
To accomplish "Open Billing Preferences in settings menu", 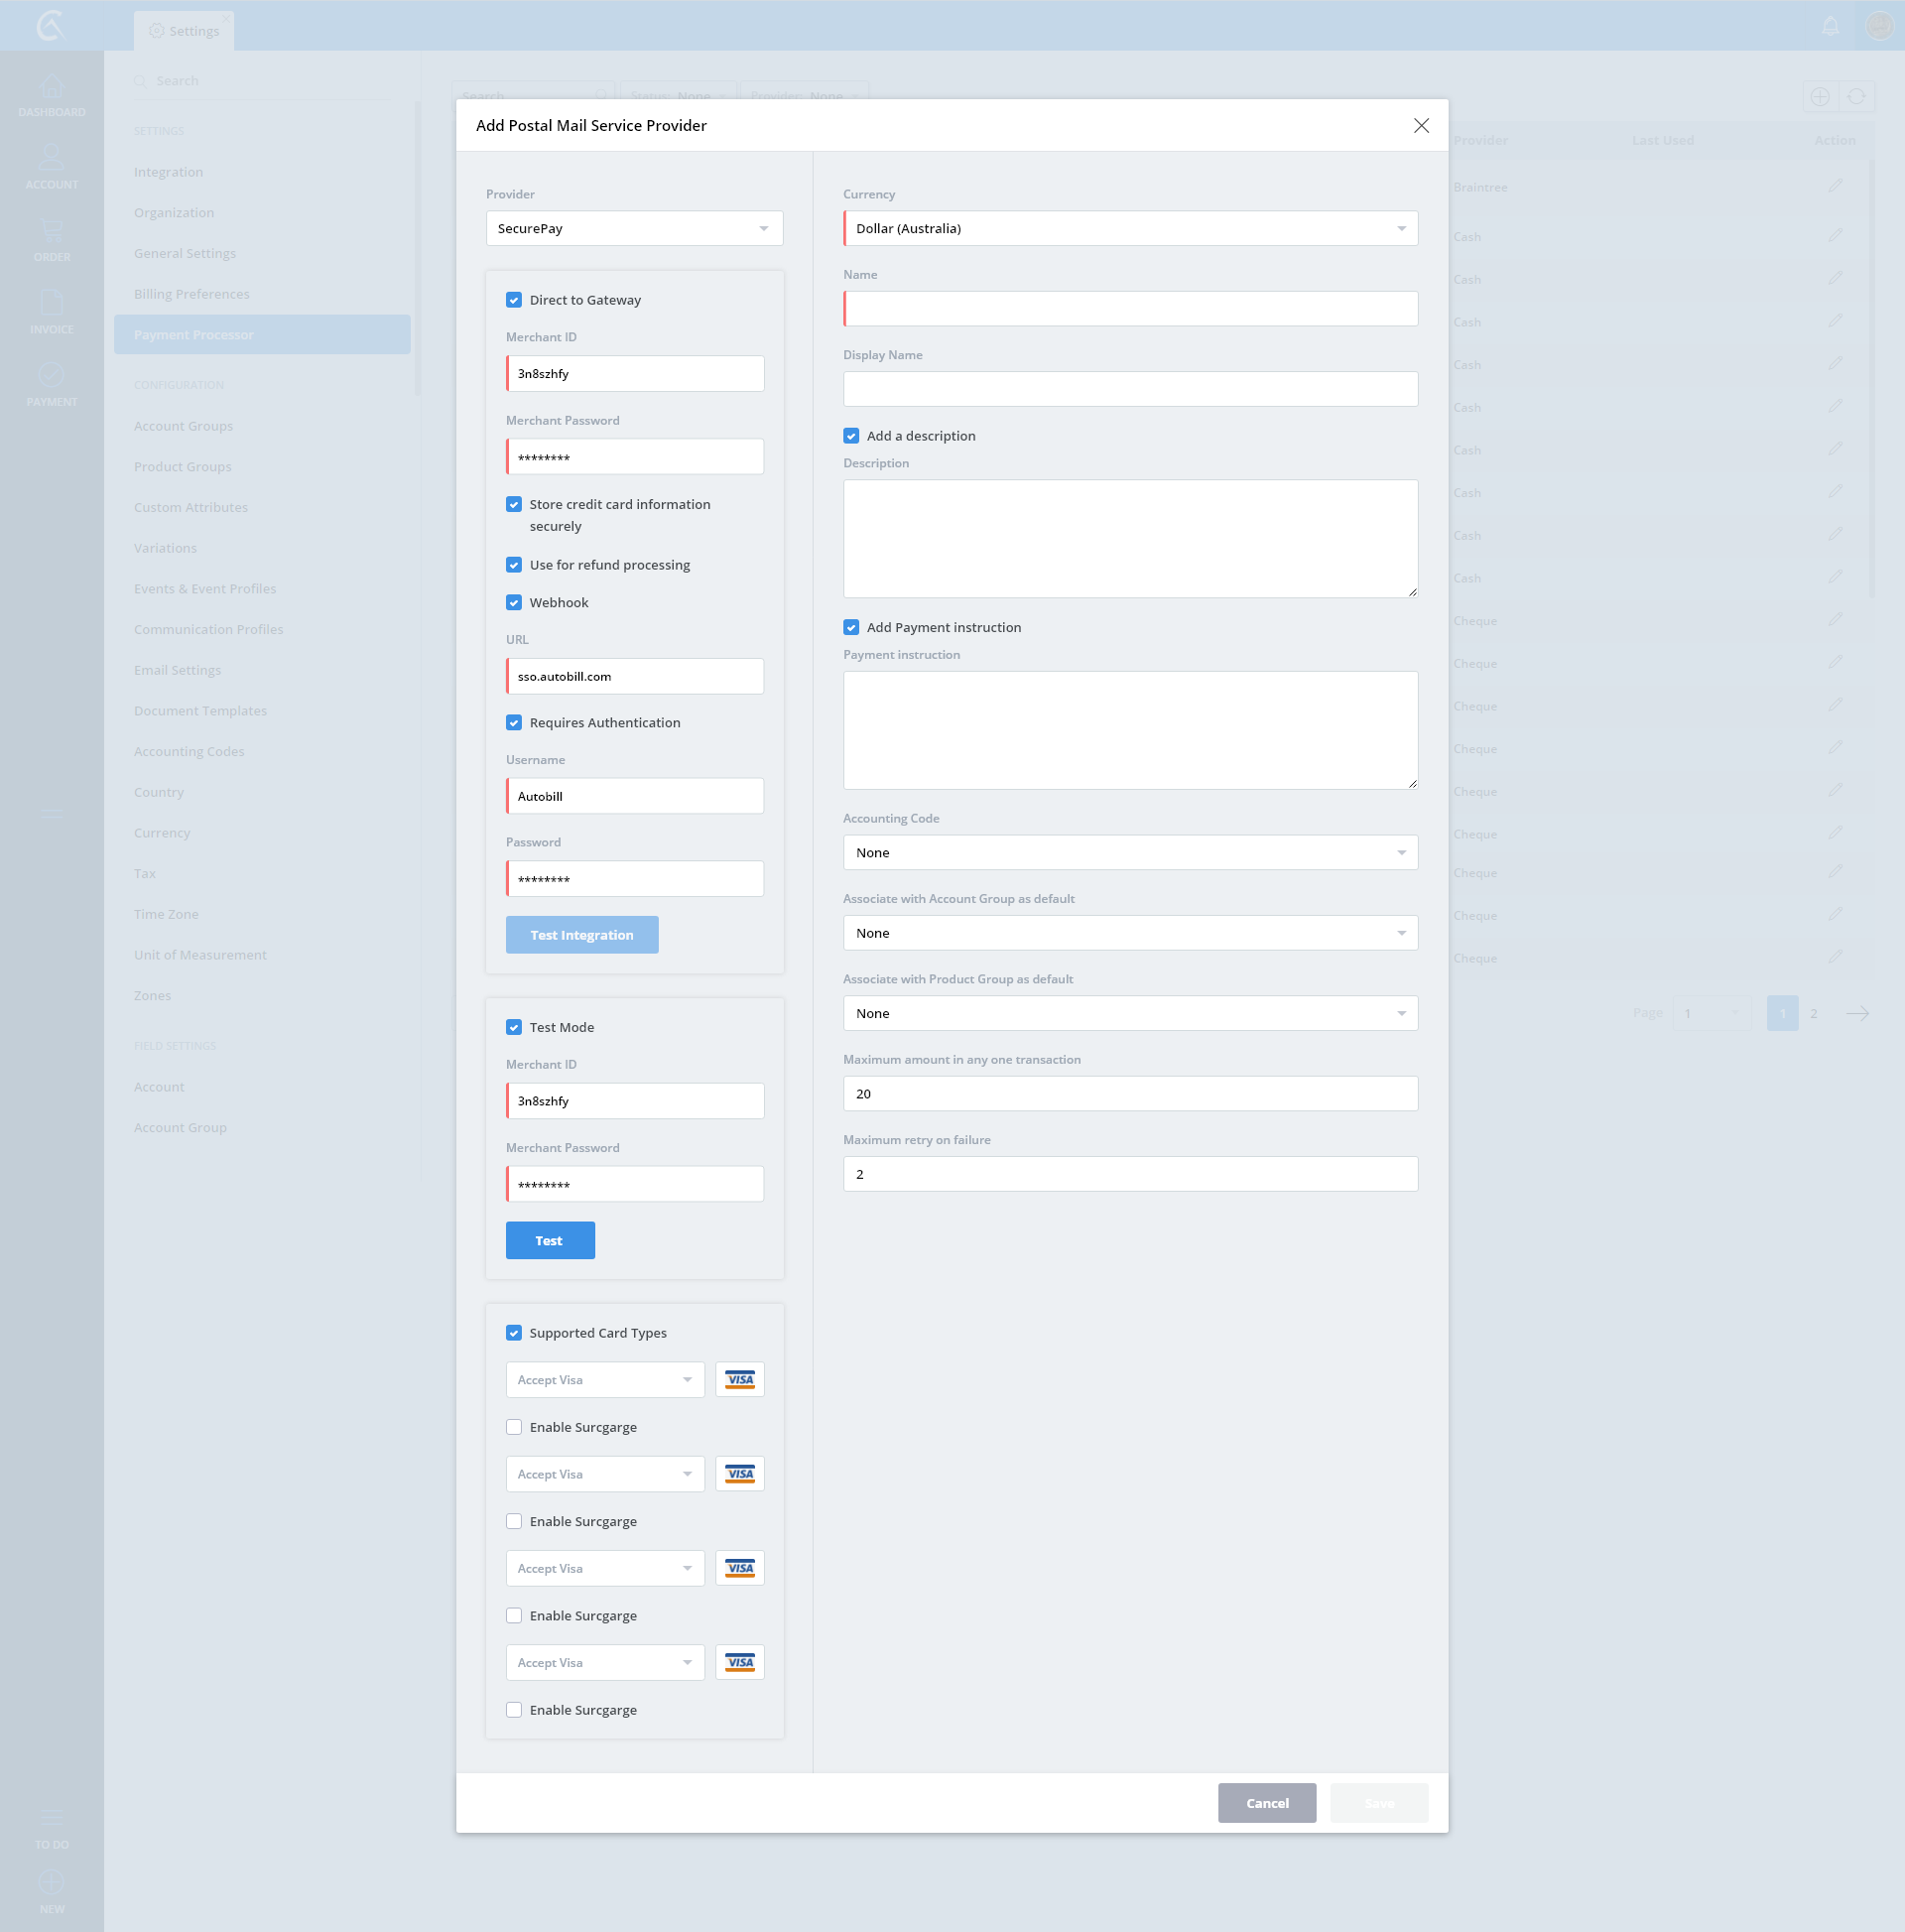I will click(x=192, y=294).
